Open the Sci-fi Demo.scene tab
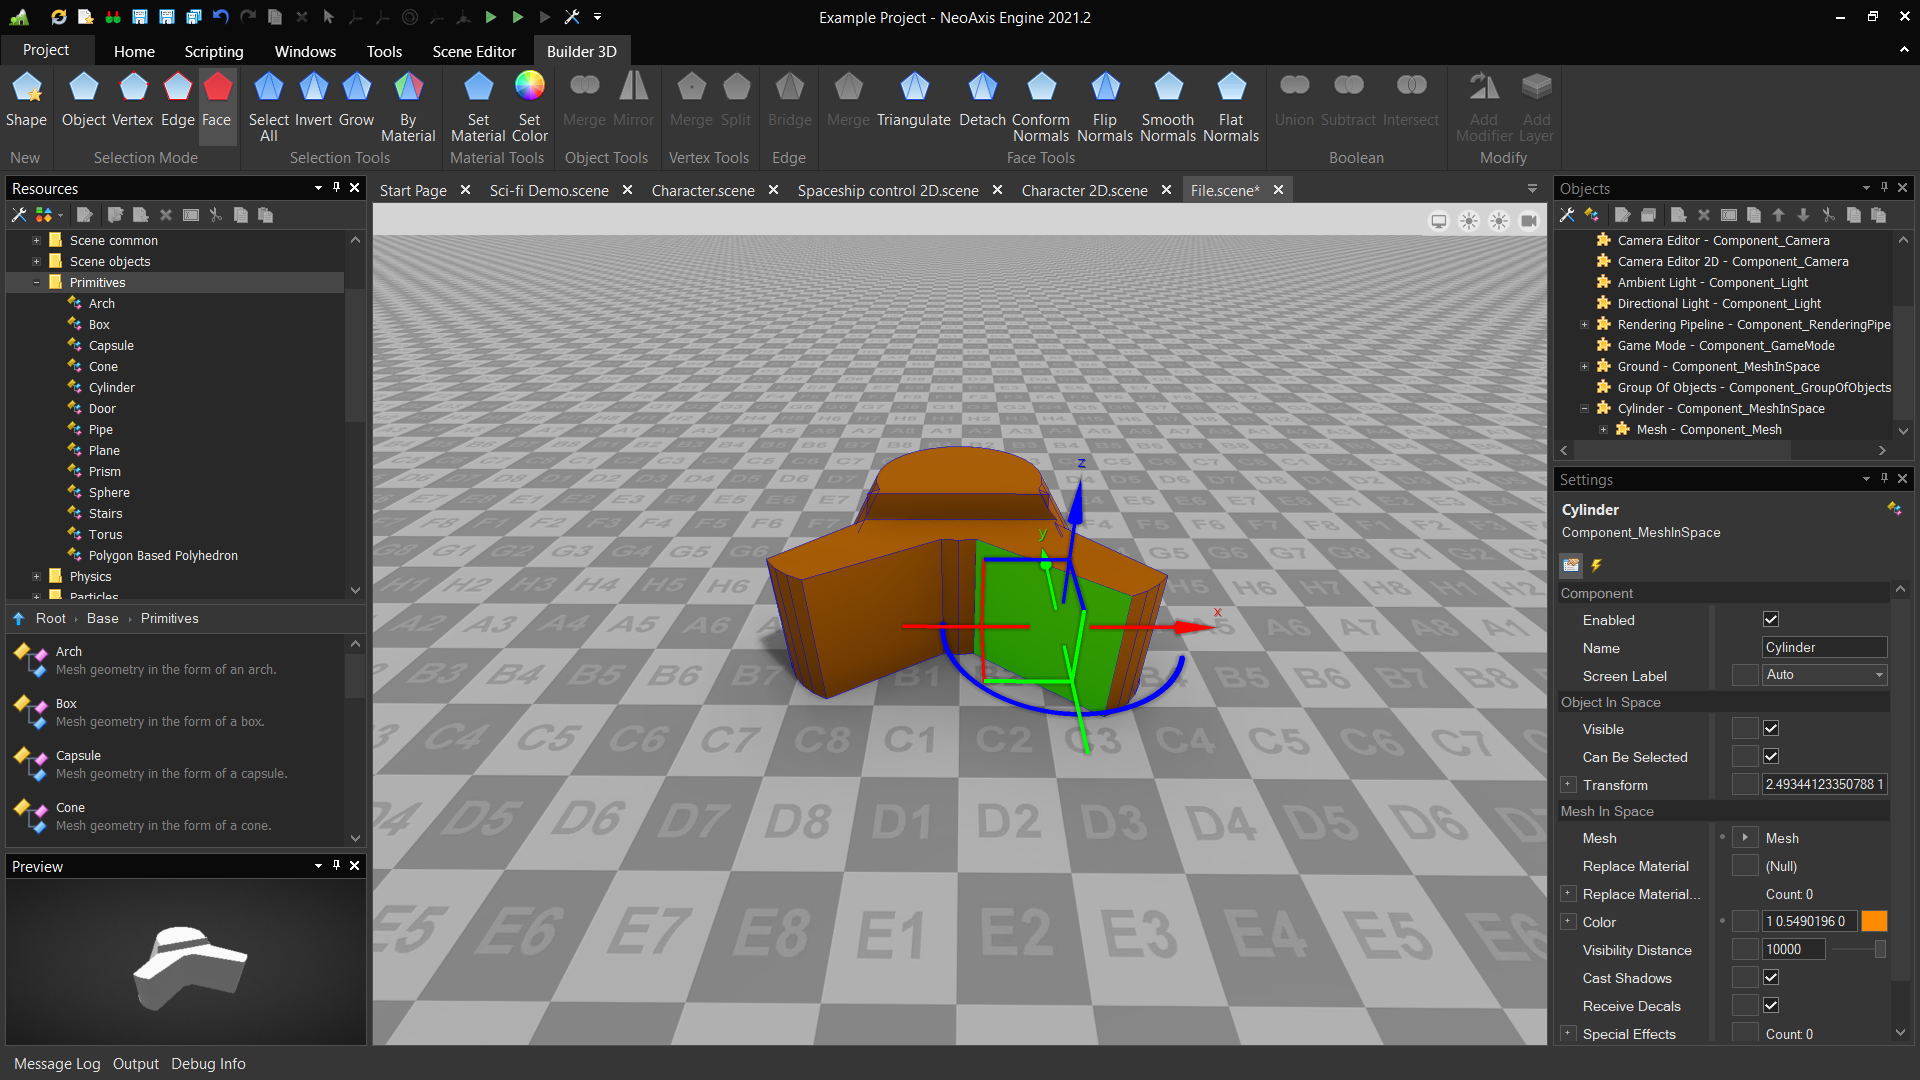 [x=548, y=190]
